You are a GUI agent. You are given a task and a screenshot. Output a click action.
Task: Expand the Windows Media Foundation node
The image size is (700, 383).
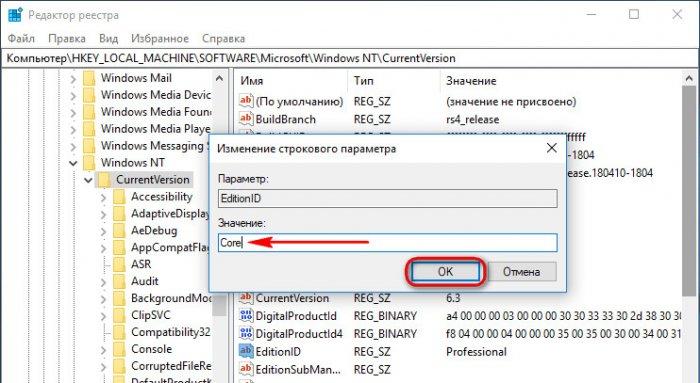point(73,113)
